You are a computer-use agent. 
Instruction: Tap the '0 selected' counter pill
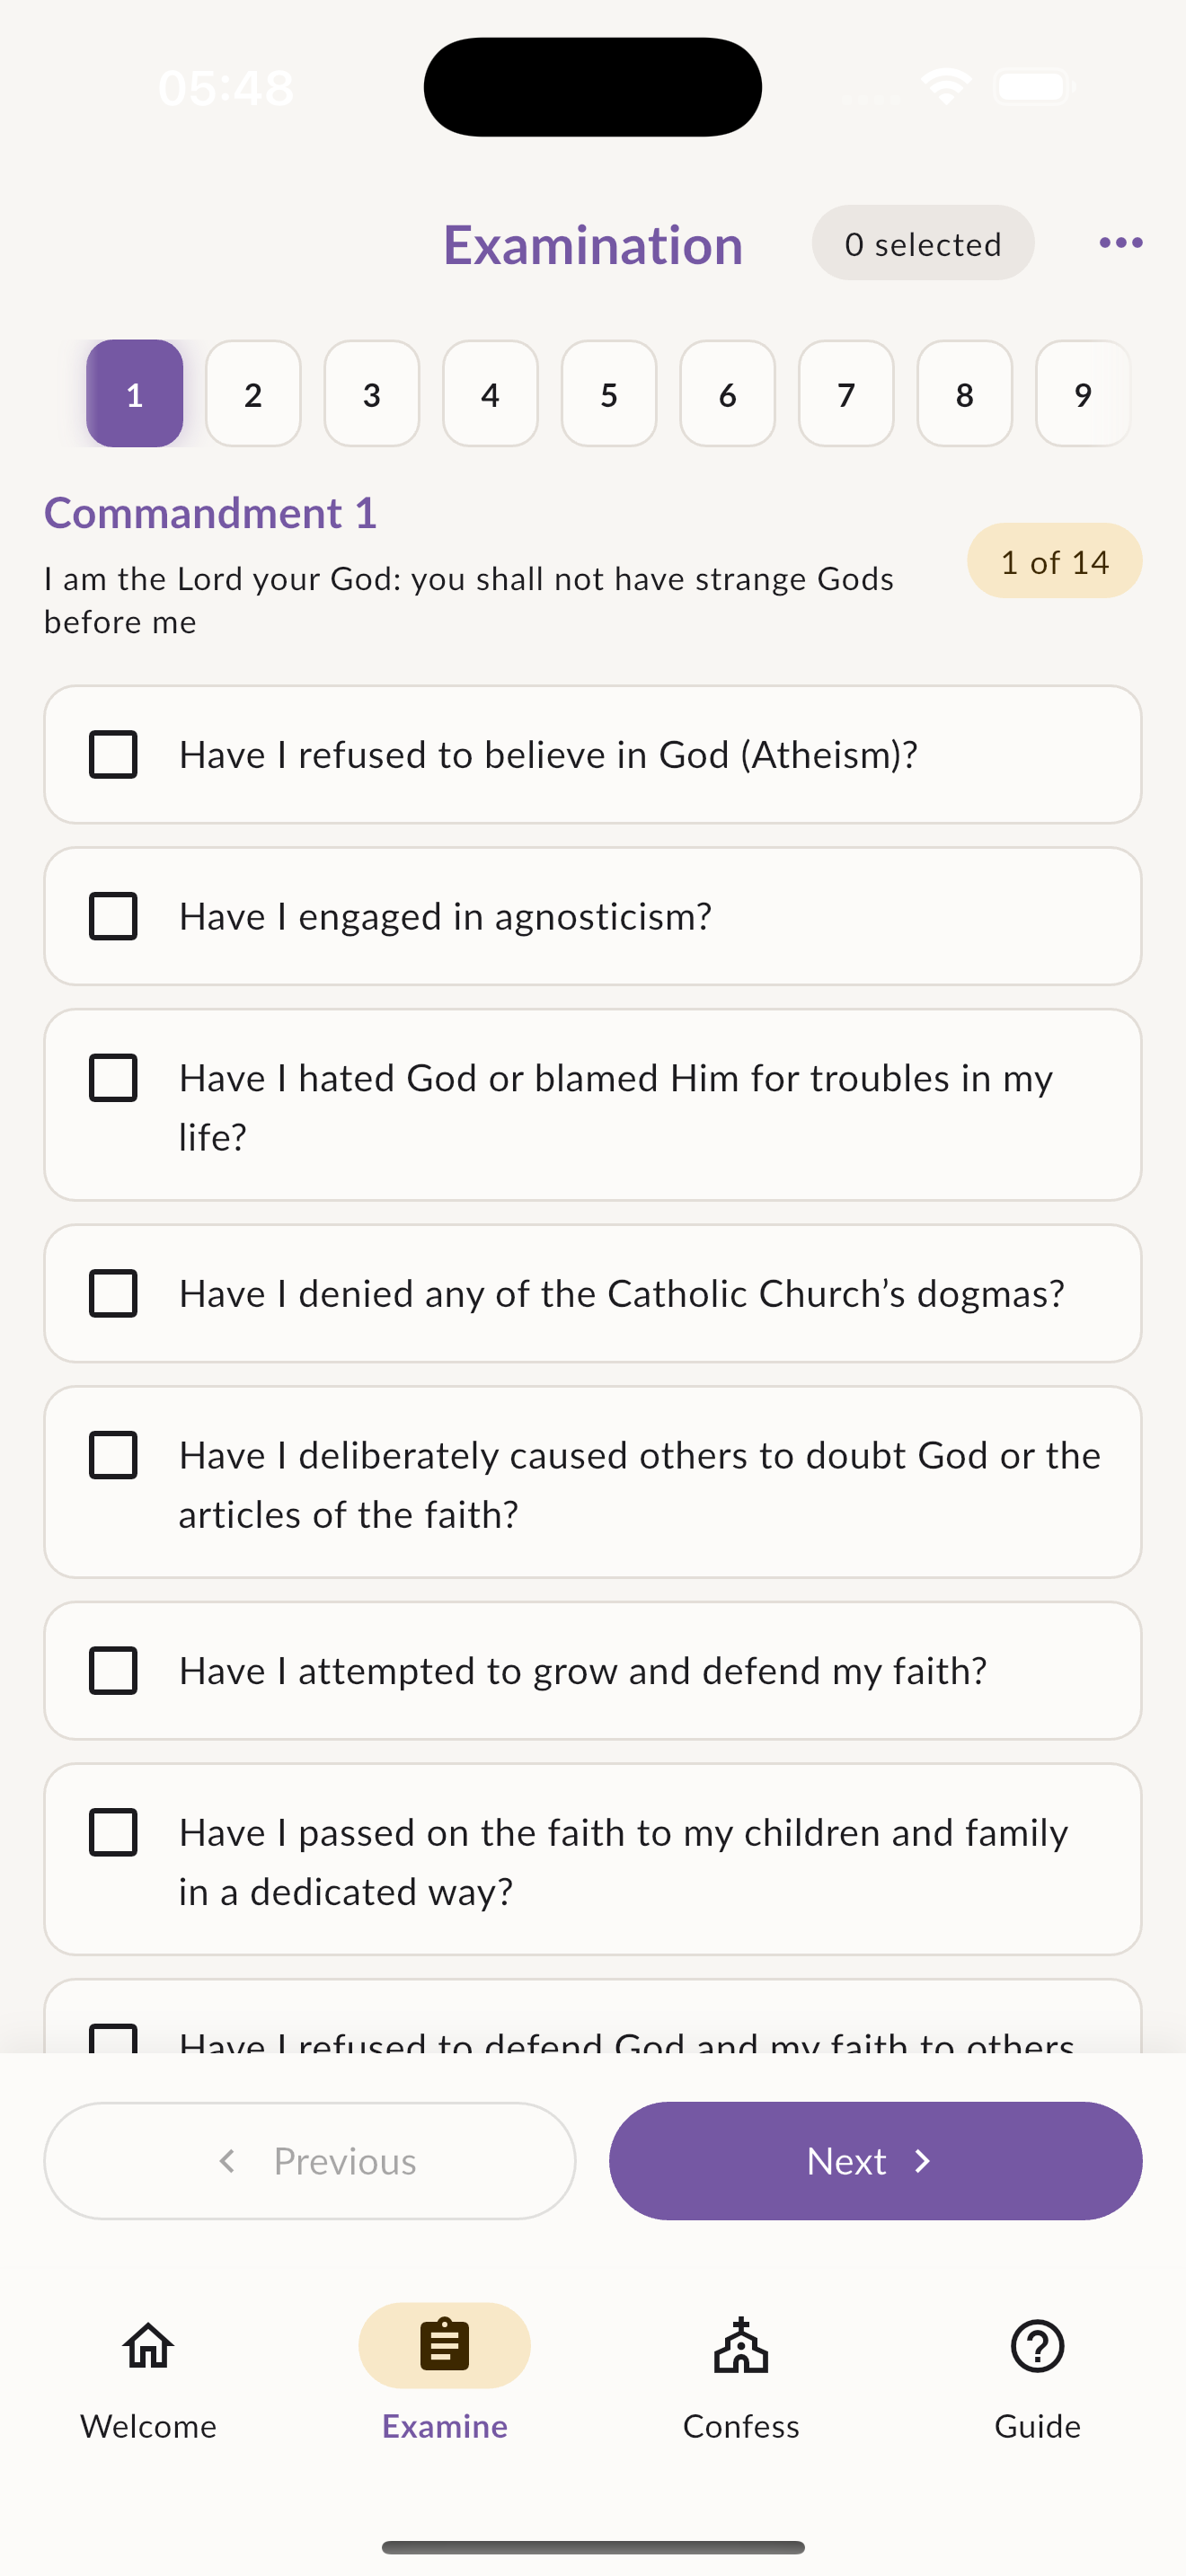click(x=922, y=244)
